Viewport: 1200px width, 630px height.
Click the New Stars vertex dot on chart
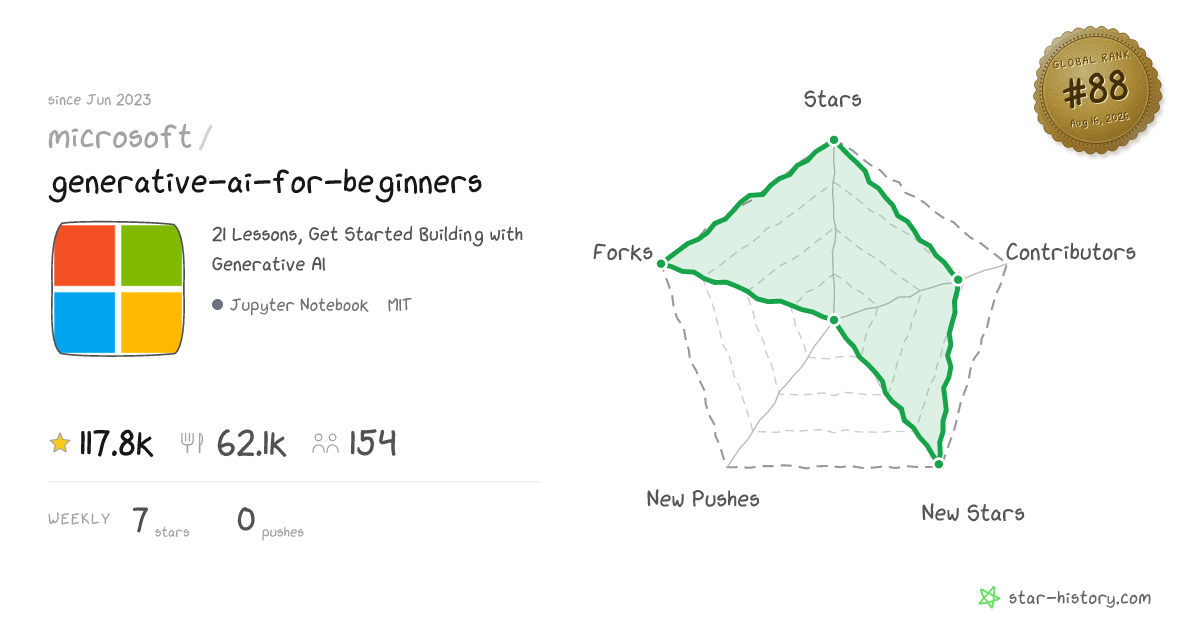pos(937,462)
